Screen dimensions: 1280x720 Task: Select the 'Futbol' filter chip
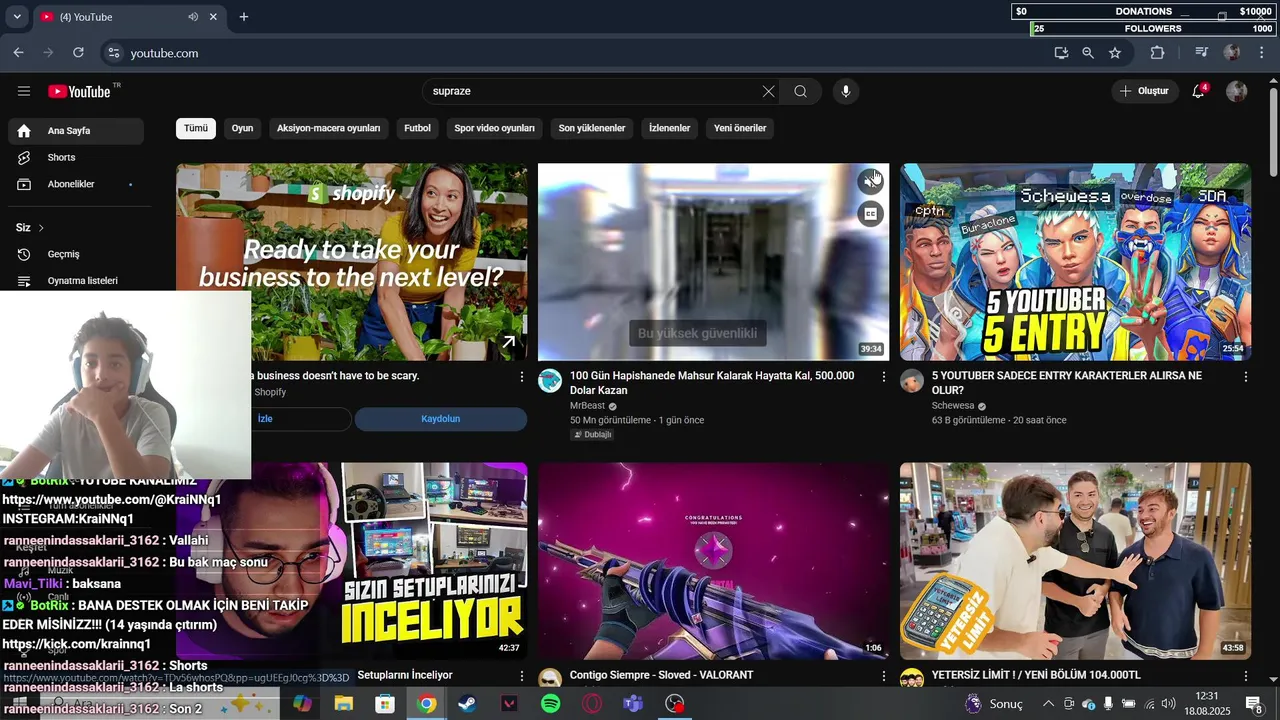(417, 128)
